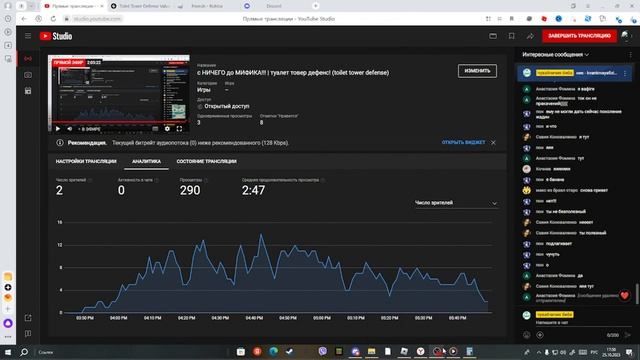Switch to НАСТРОЙКИ ТРАНСЛЯЦИИ tab
Image resolution: width=640 pixels, height=360 pixels.
tap(86, 161)
